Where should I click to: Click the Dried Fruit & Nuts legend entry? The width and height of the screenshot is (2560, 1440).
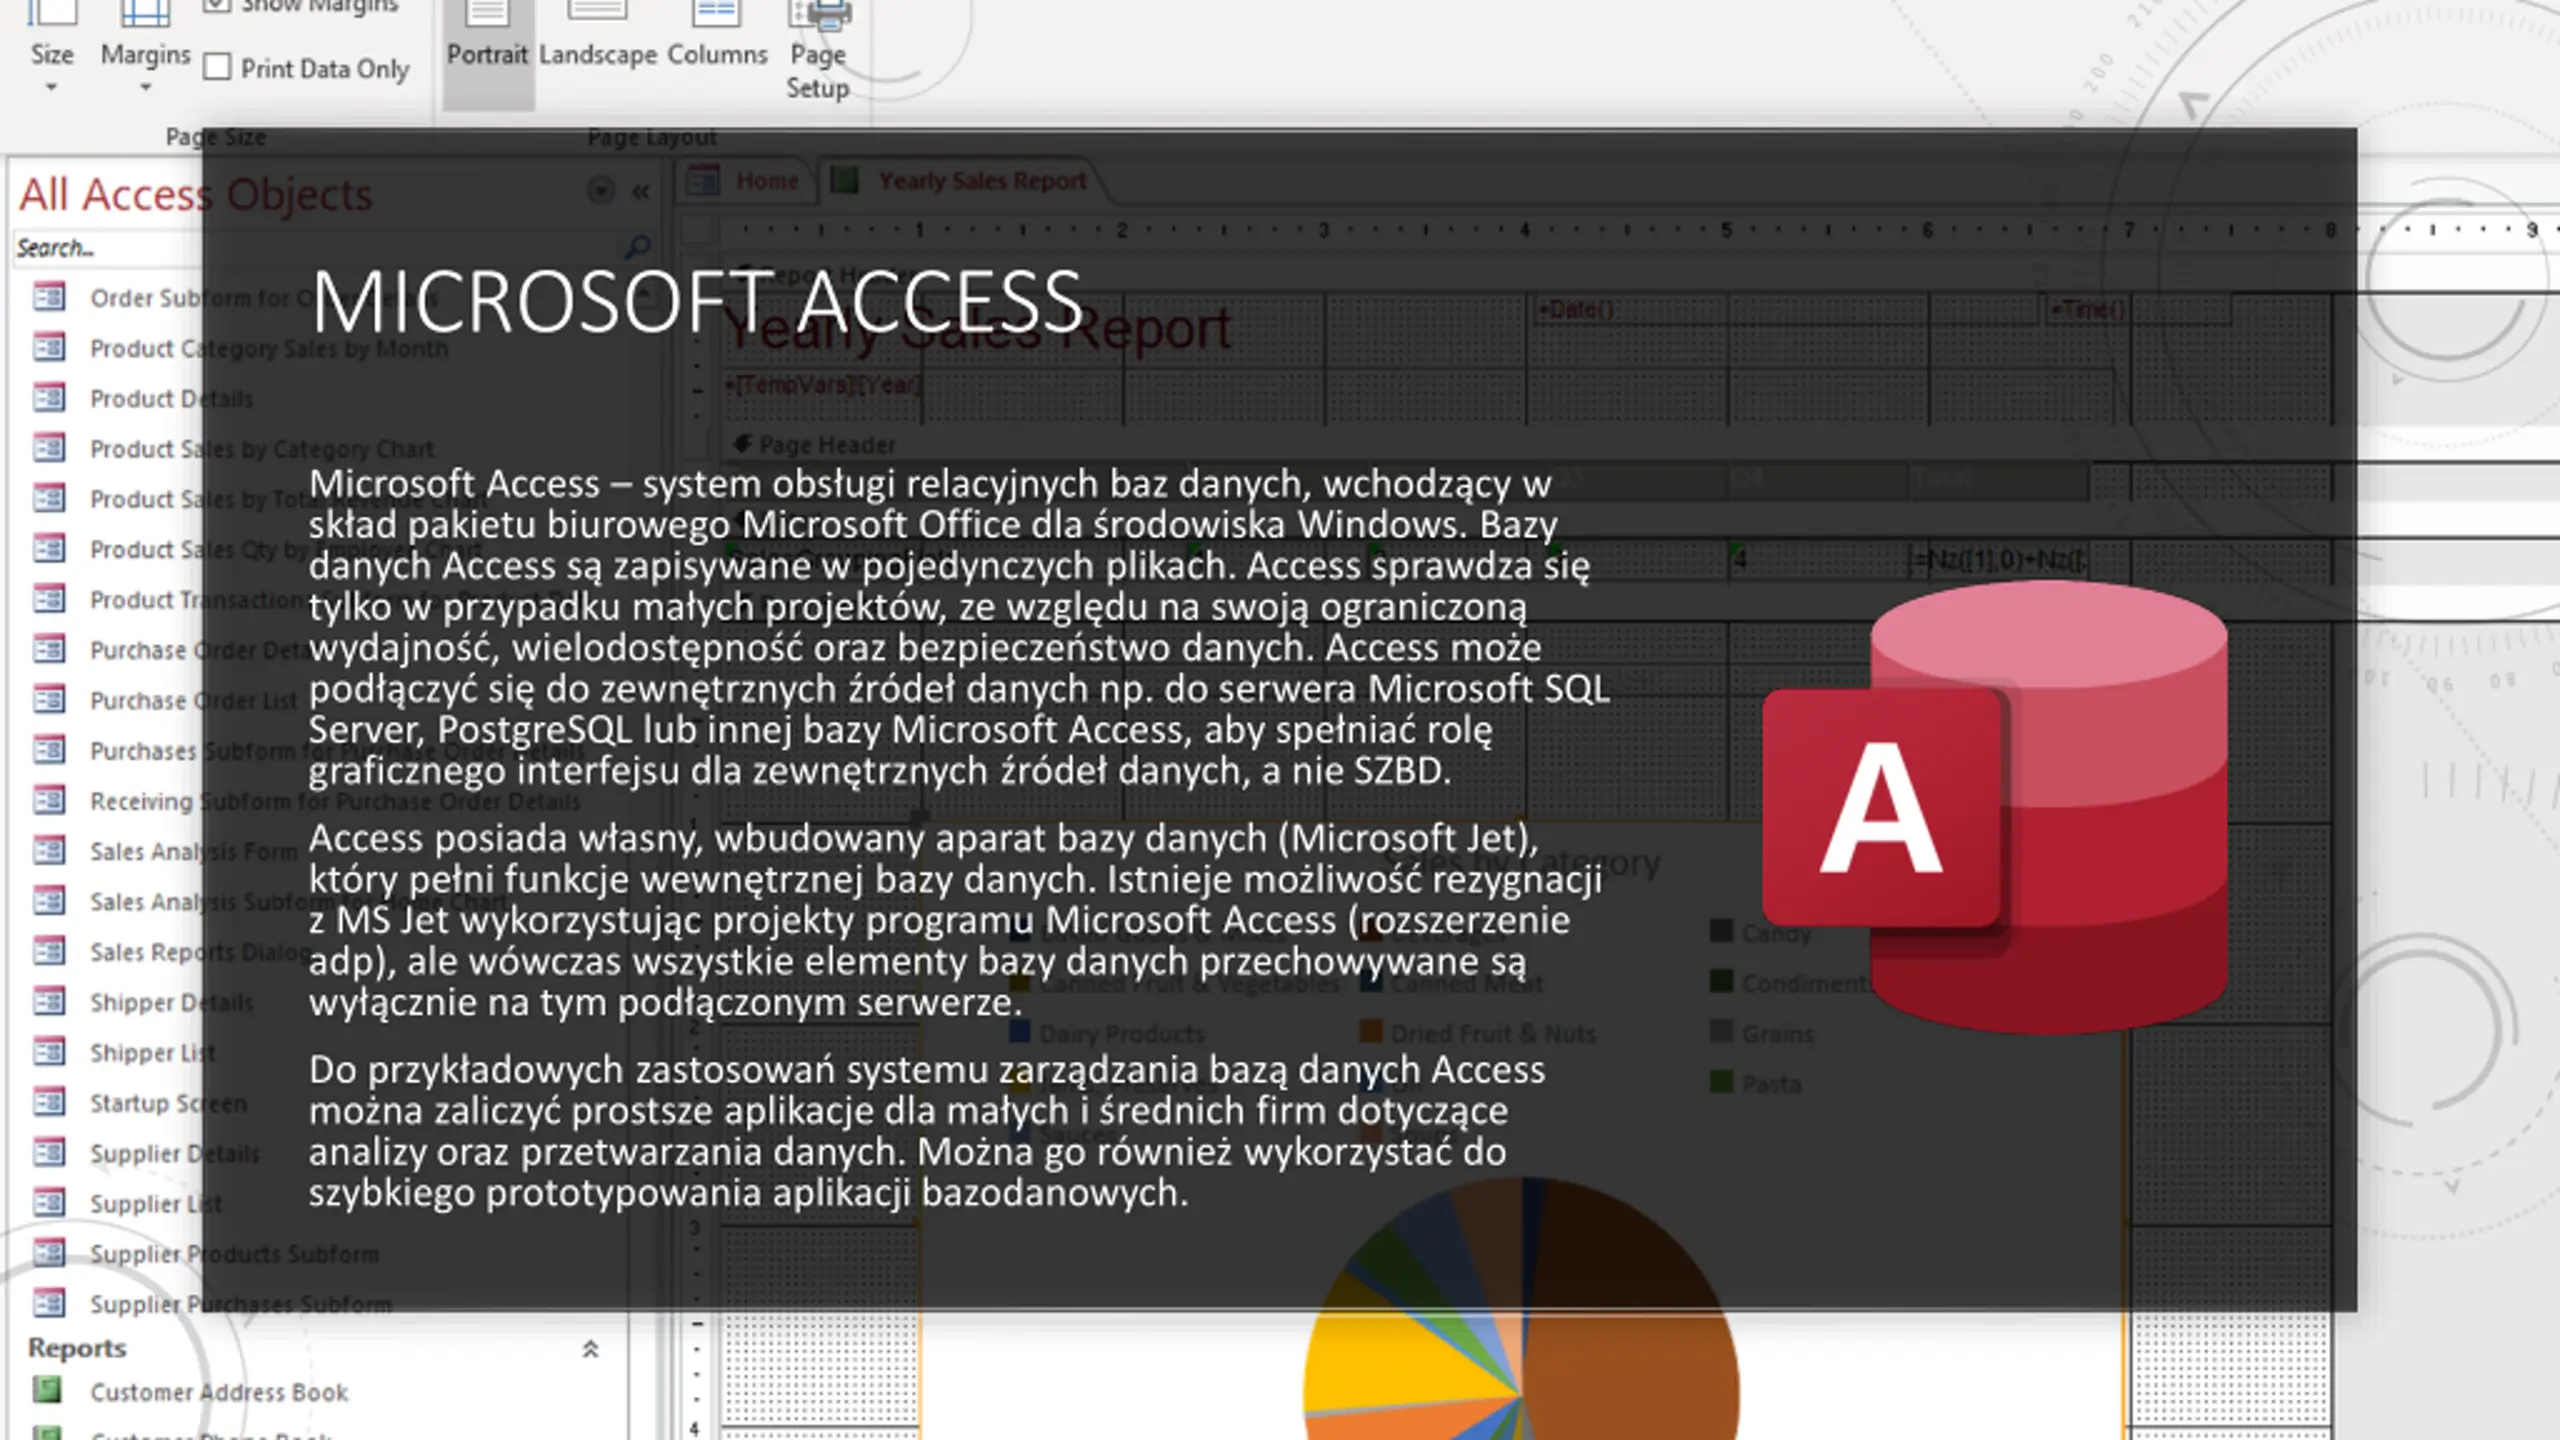(x=1478, y=1033)
